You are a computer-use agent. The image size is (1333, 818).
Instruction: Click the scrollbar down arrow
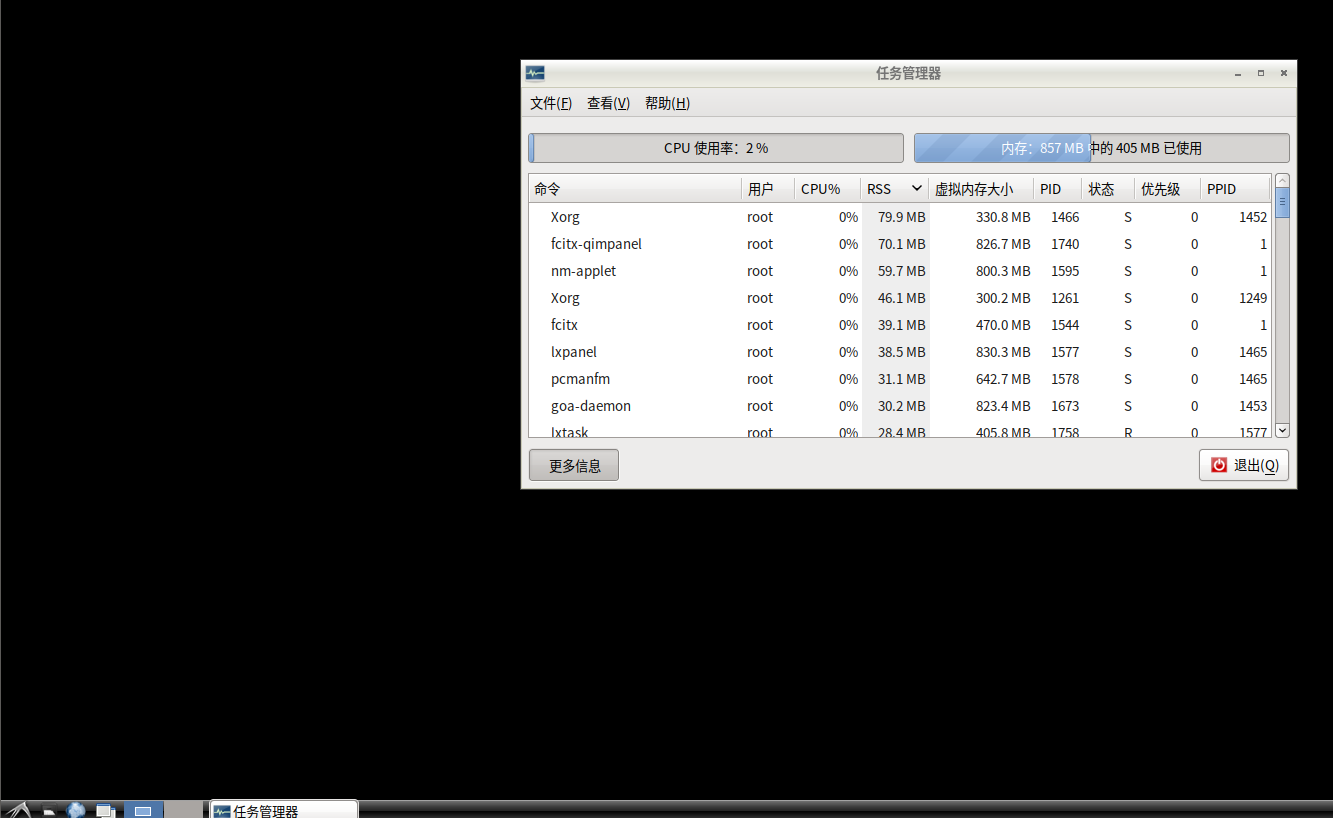pyautogui.click(x=1283, y=430)
